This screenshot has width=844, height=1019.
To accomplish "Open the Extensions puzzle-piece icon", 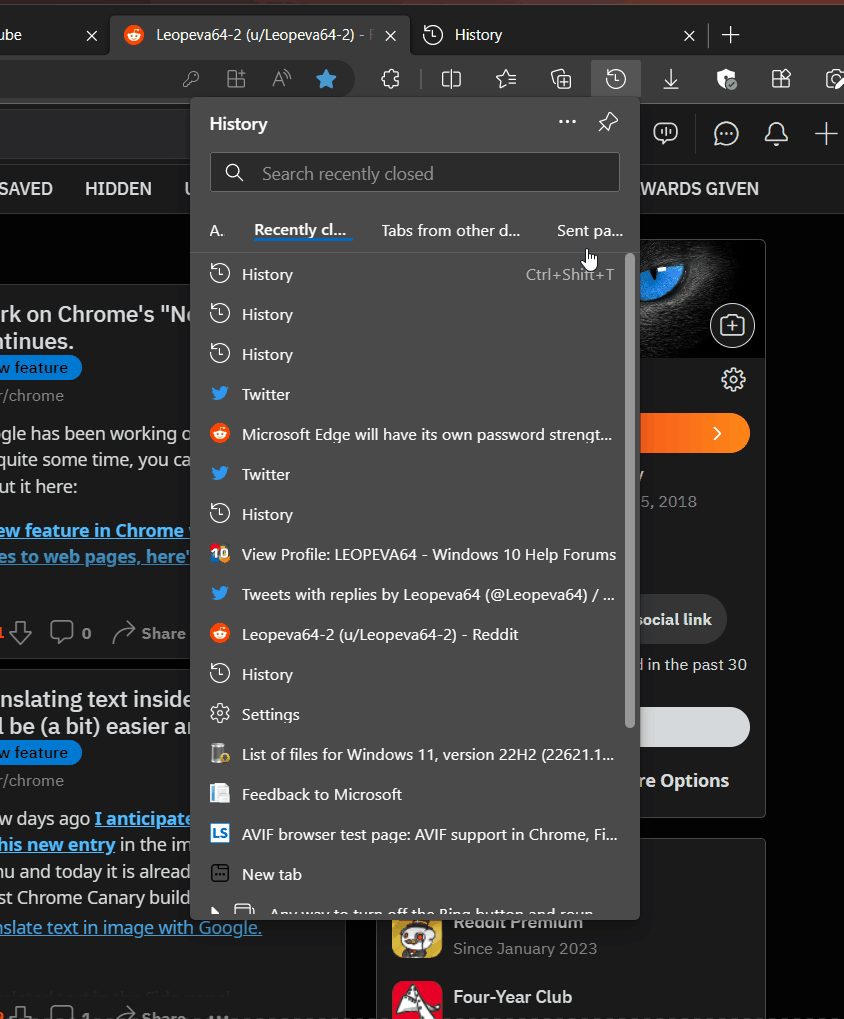I will pyautogui.click(x=390, y=79).
